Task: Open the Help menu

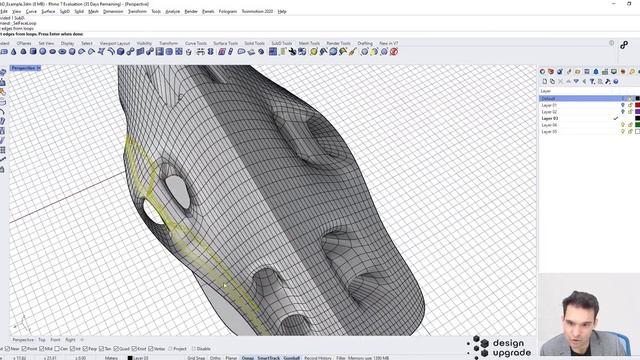Action: point(282,11)
